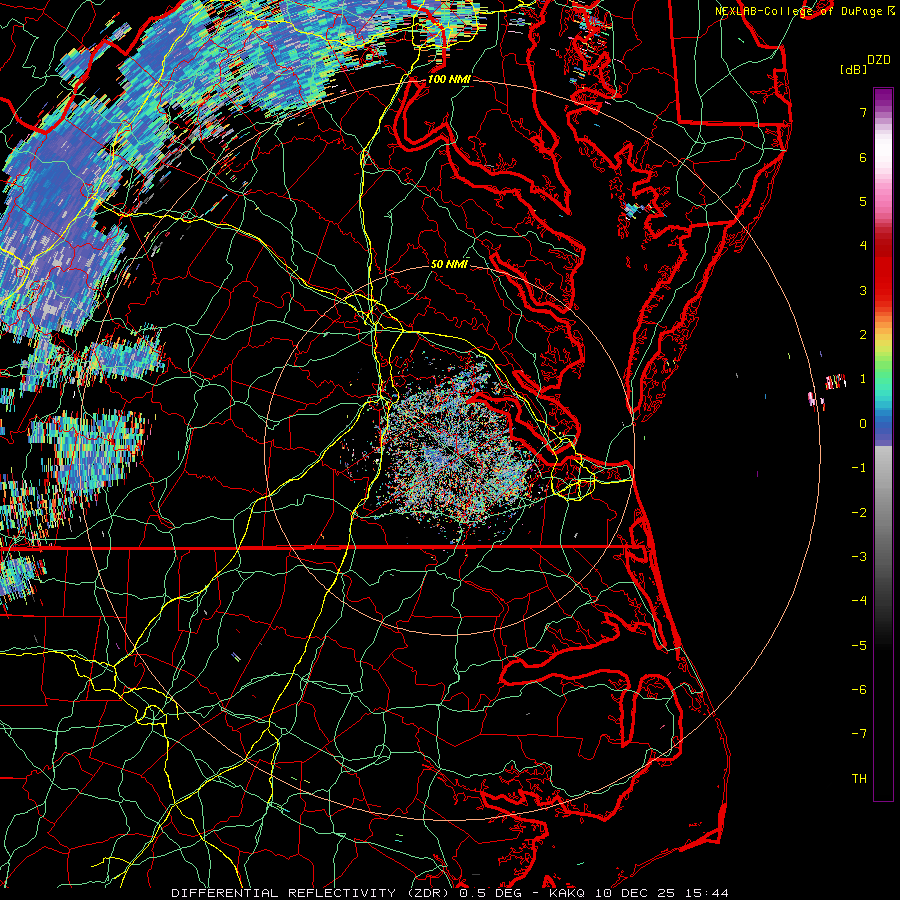Click the 1 value on color scale
This screenshot has height=900, width=900.
tap(863, 379)
